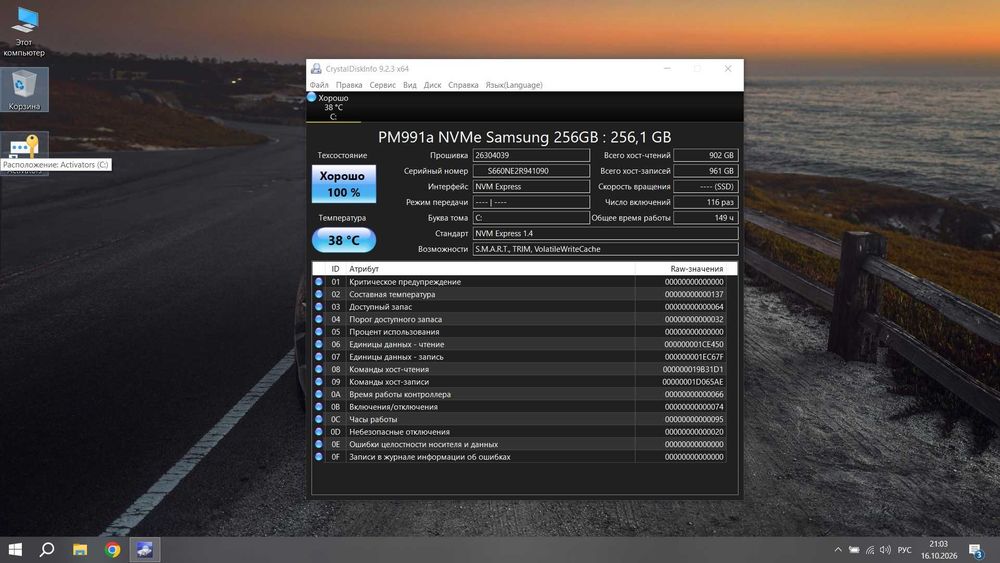The width and height of the screenshot is (1000, 563).
Task: Open the Язык(Language) menu
Action: 514,85
